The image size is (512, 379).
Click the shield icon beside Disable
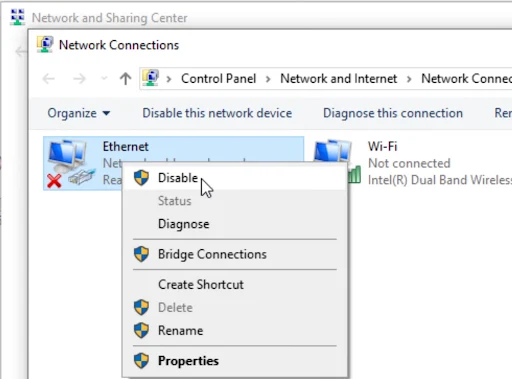[141, 178]
